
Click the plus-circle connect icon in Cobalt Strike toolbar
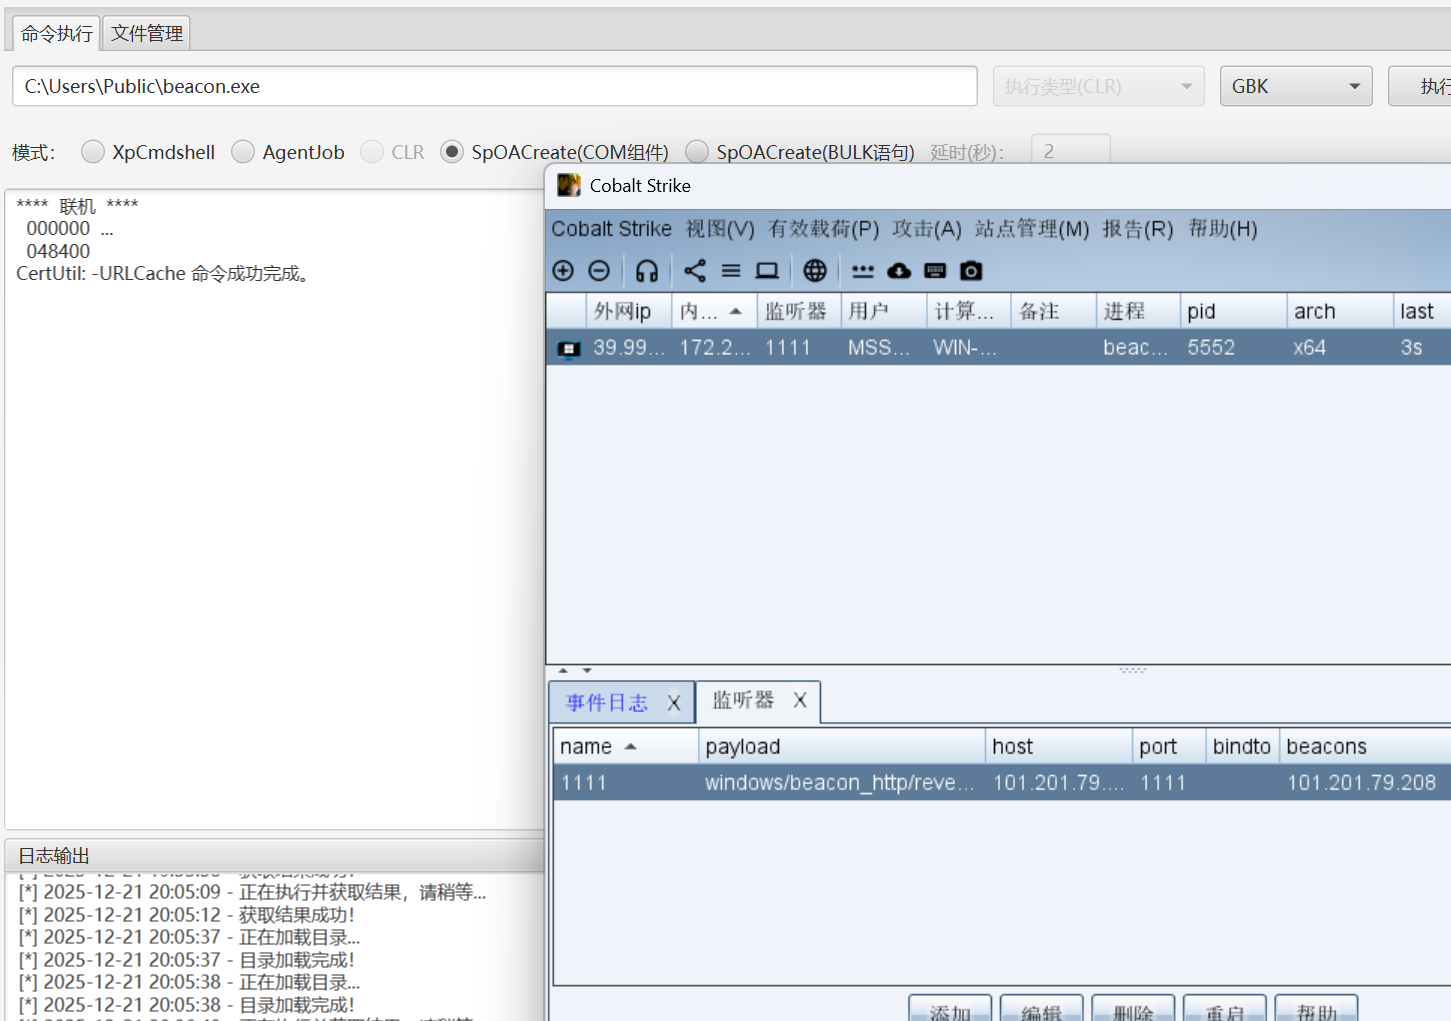[x=563, y=271]
